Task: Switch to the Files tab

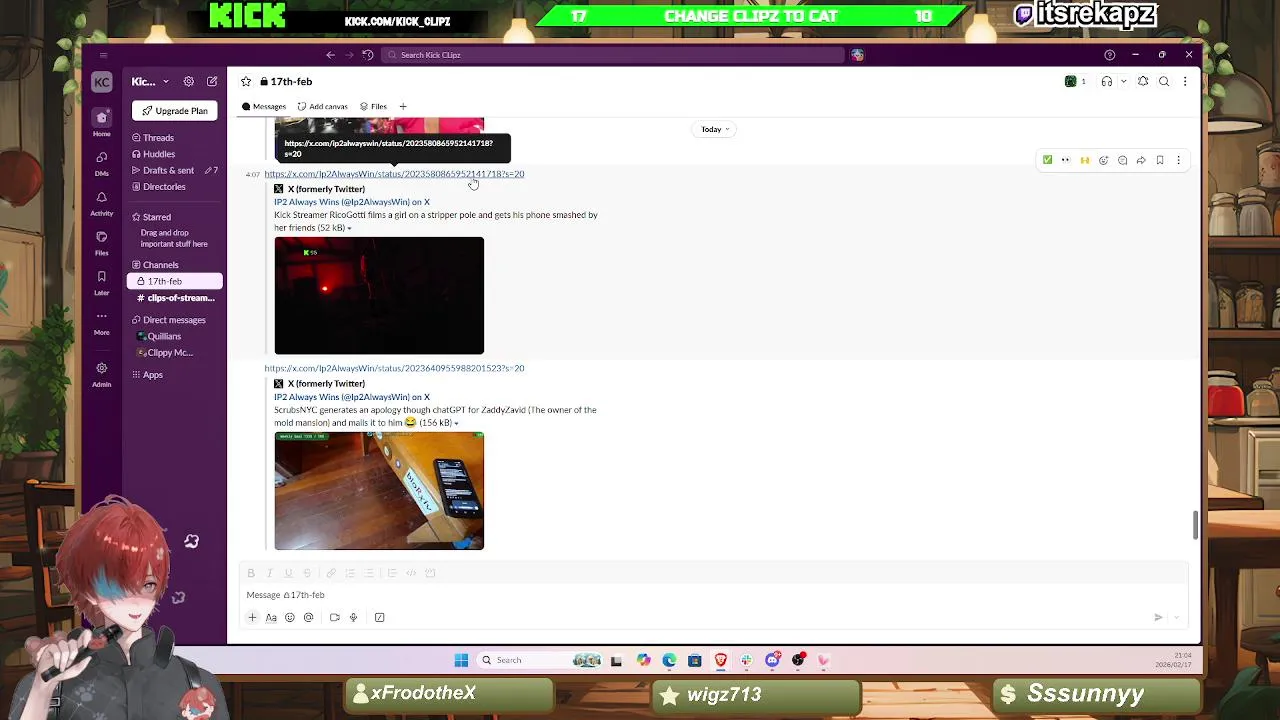Action: 373,106
